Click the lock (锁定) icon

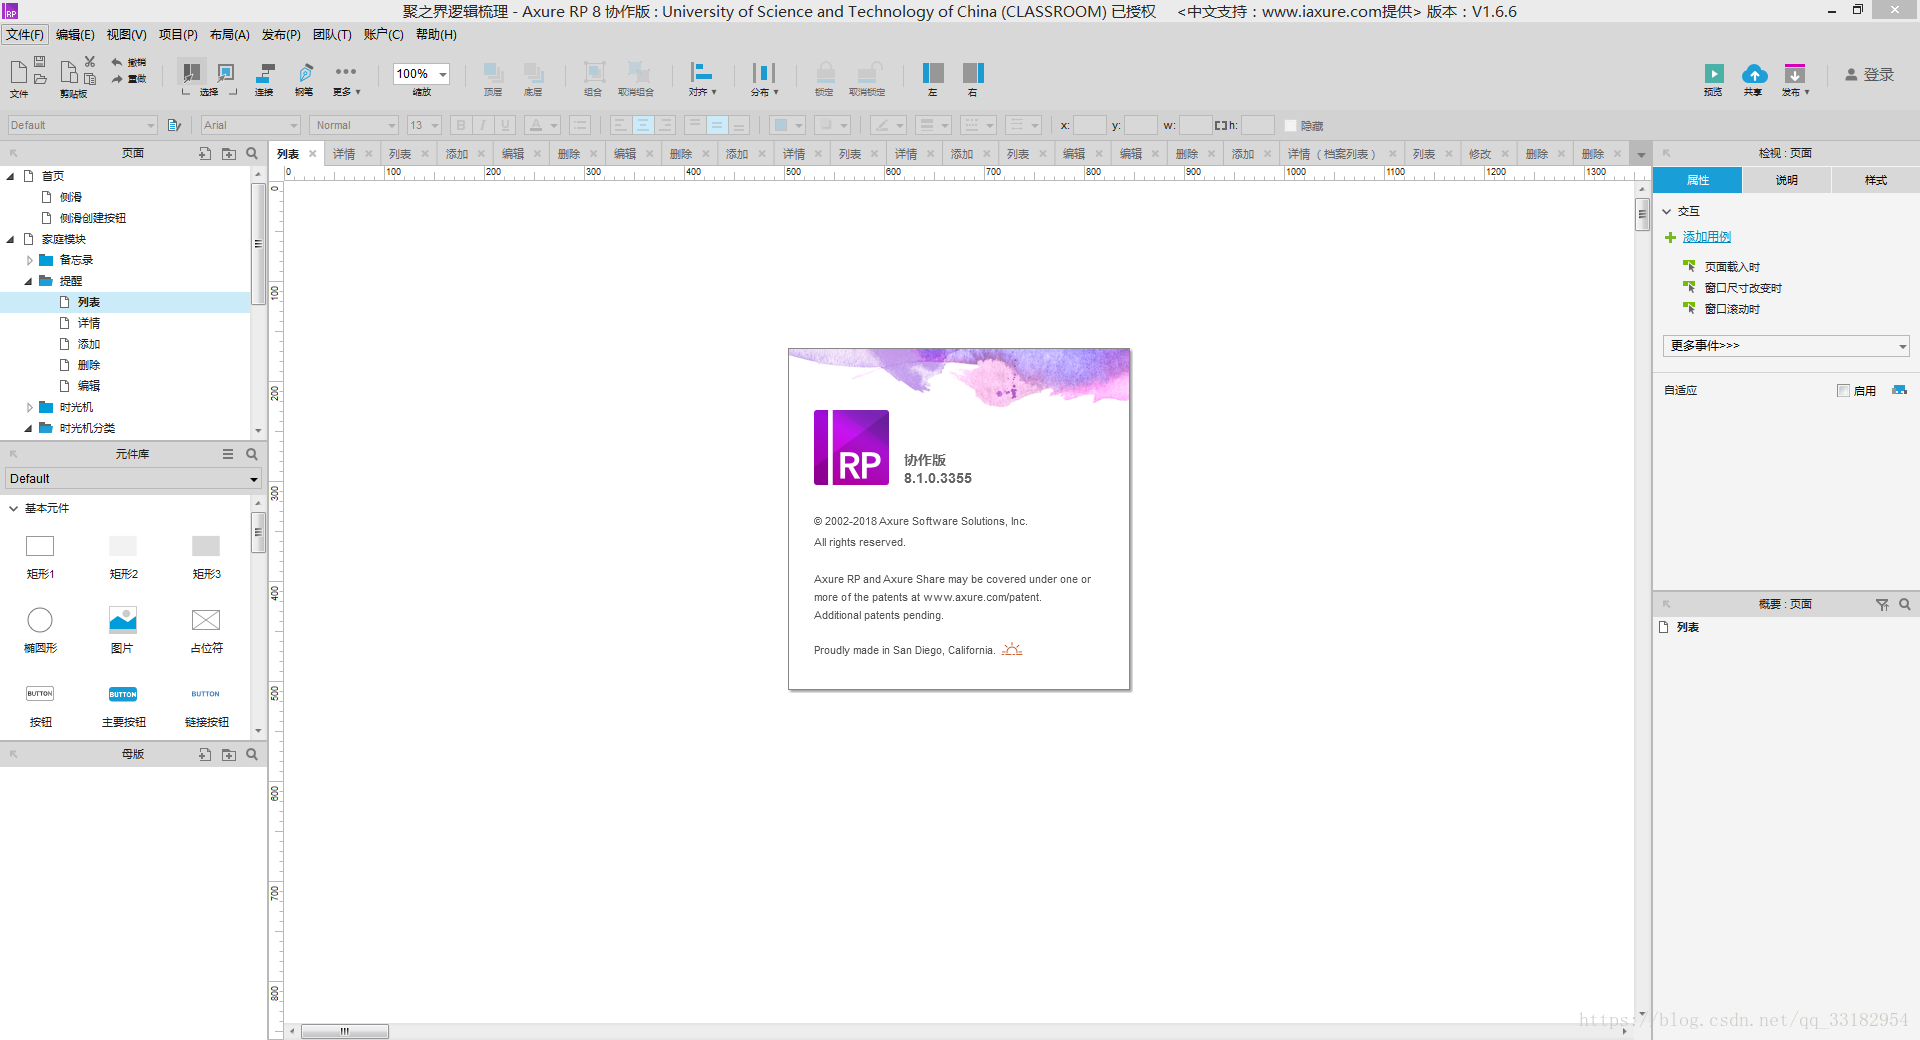[x=825, y=73]
